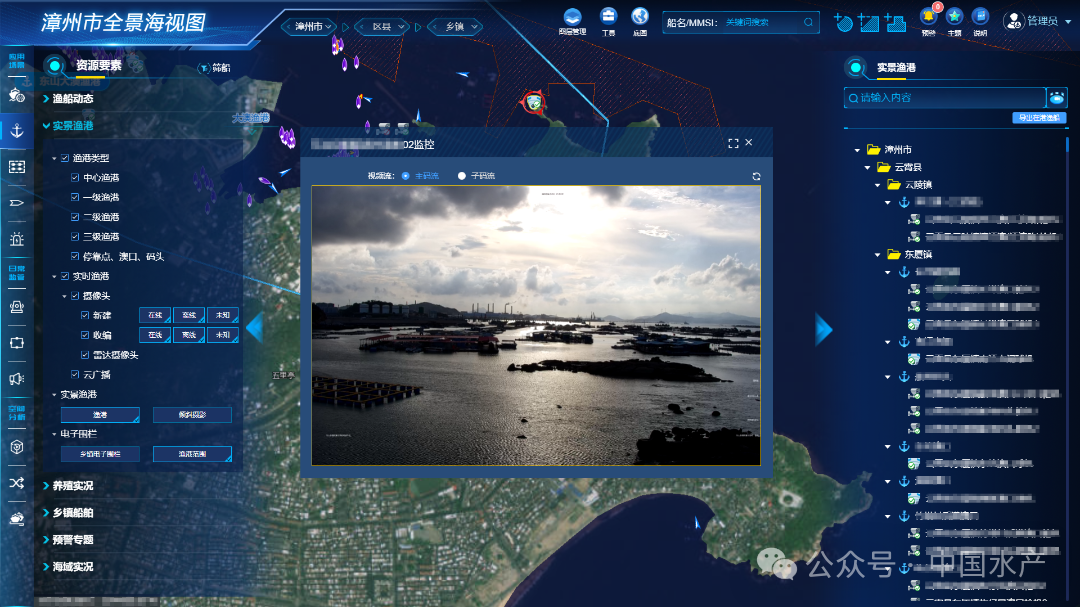The image size is (1080, 607).
Task: Select the add-circle area drawing tool
Action: point(842,22)
